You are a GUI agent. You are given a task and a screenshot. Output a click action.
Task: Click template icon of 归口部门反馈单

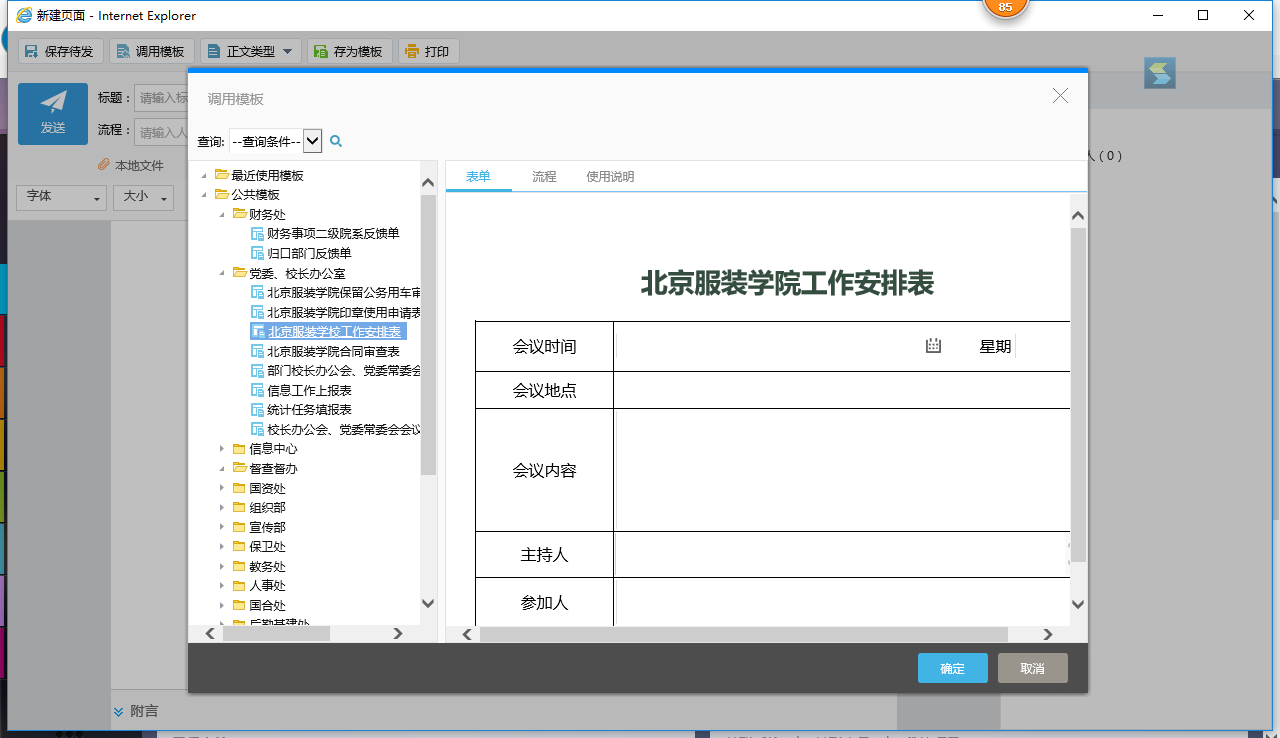257,253
